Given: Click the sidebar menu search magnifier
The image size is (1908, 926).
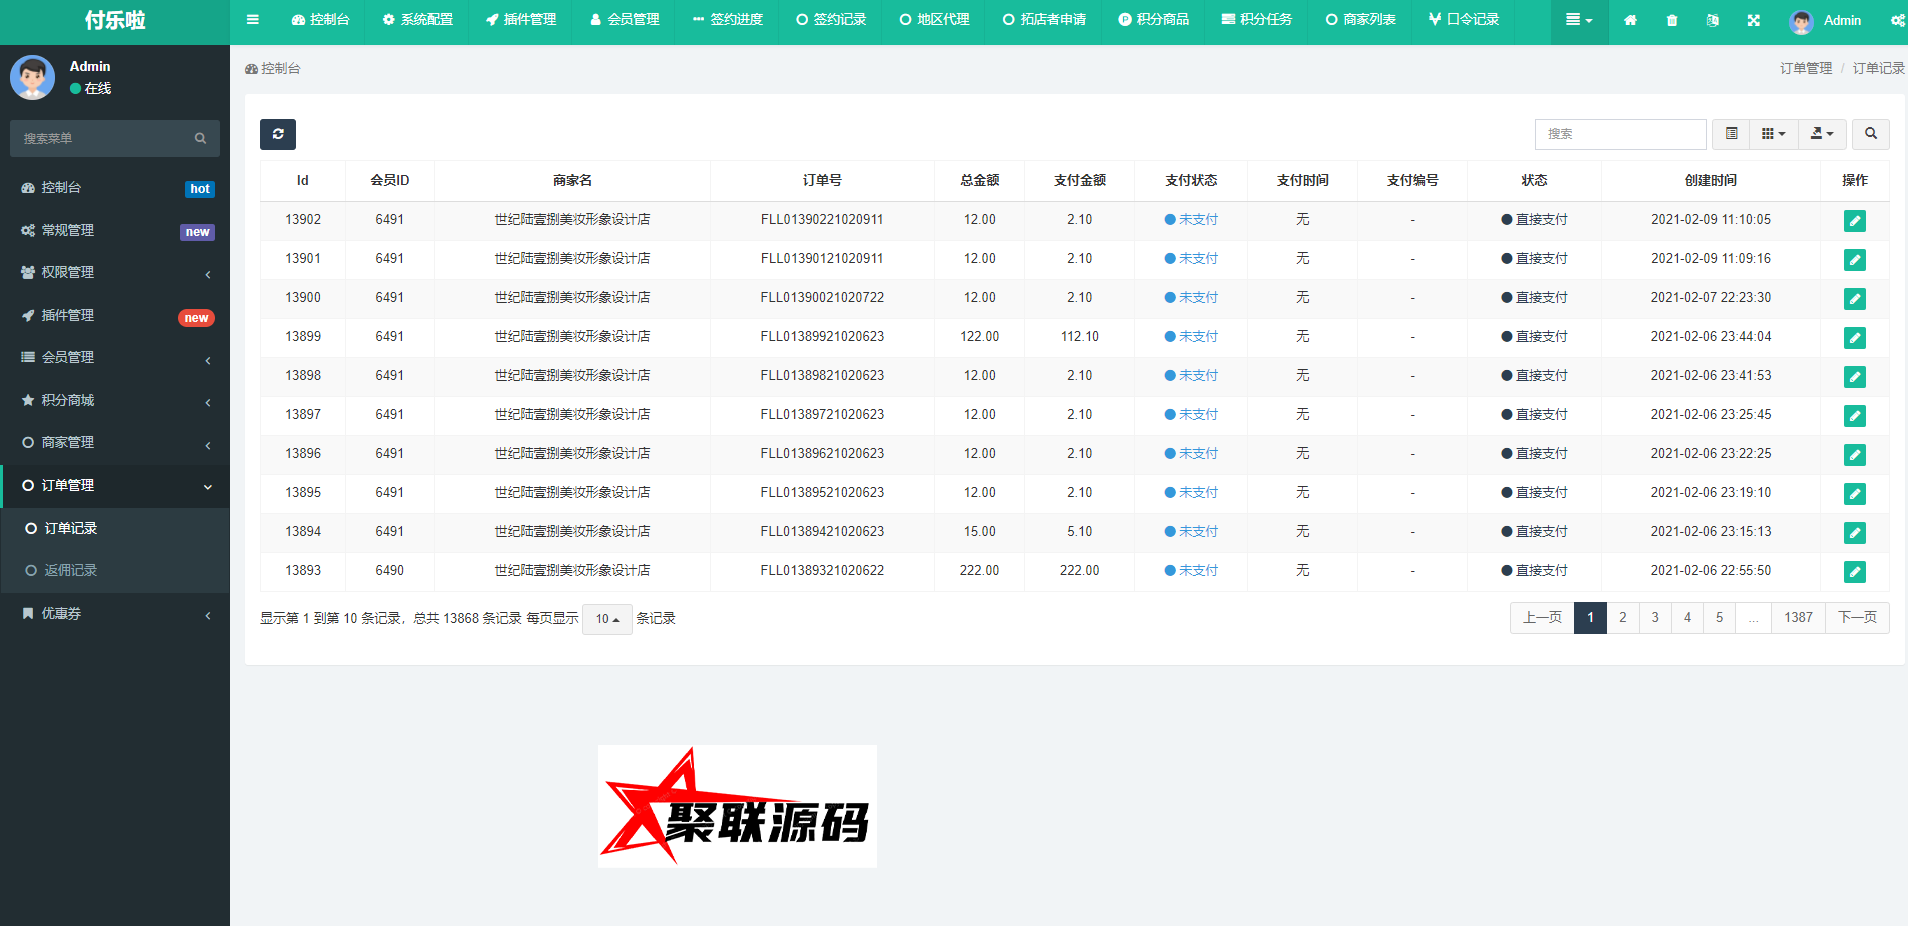Looking at the screenshot, I should 200,138.
